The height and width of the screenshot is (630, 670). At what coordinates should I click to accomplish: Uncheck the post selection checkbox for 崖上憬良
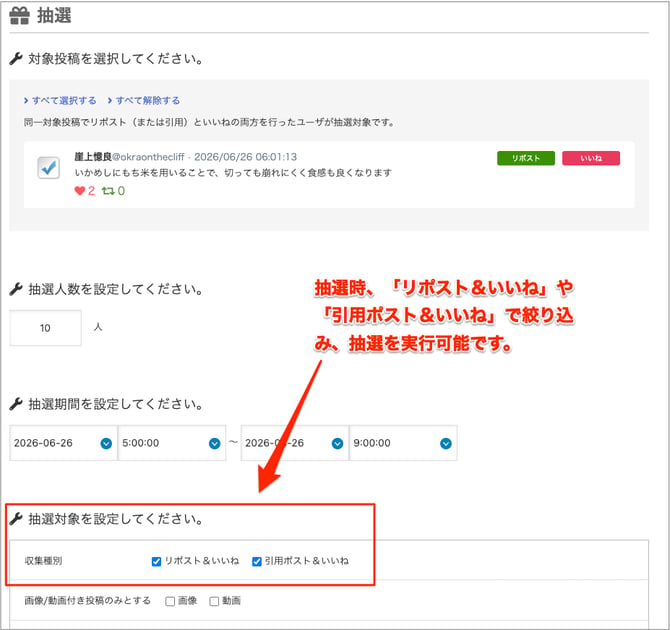point(48,168)
